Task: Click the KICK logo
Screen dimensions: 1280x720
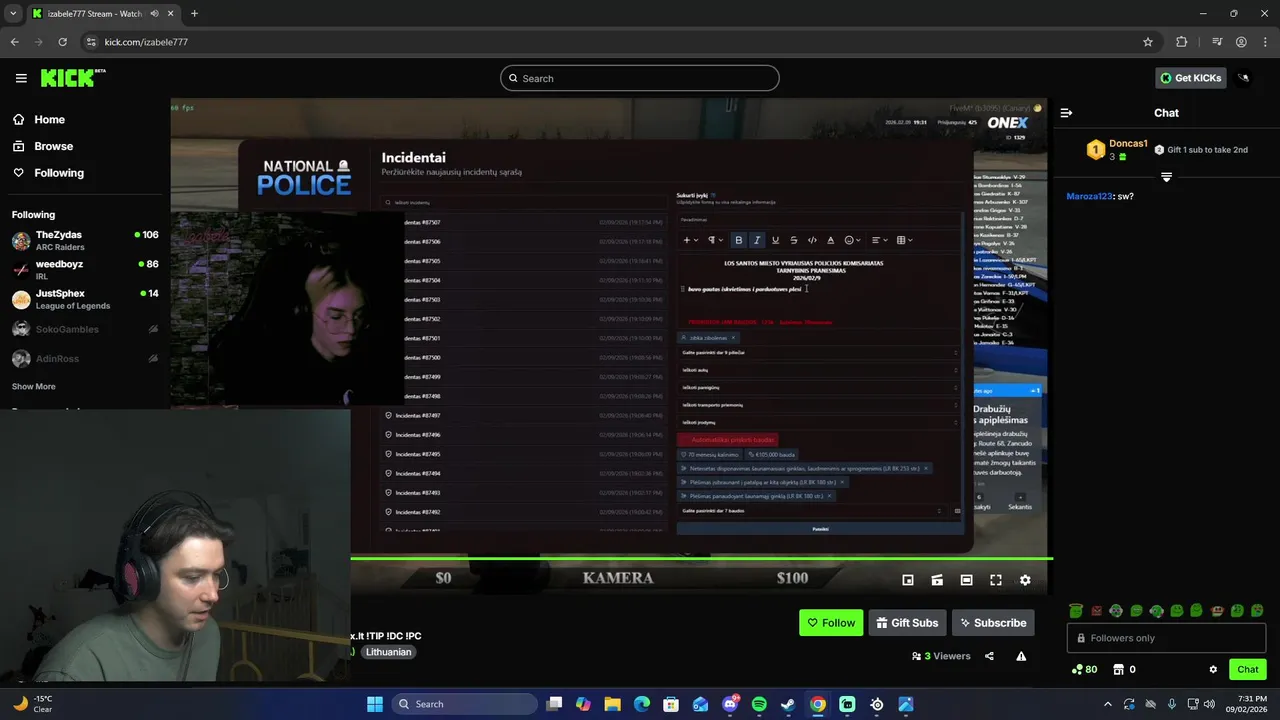Action: tap(73, 78)
